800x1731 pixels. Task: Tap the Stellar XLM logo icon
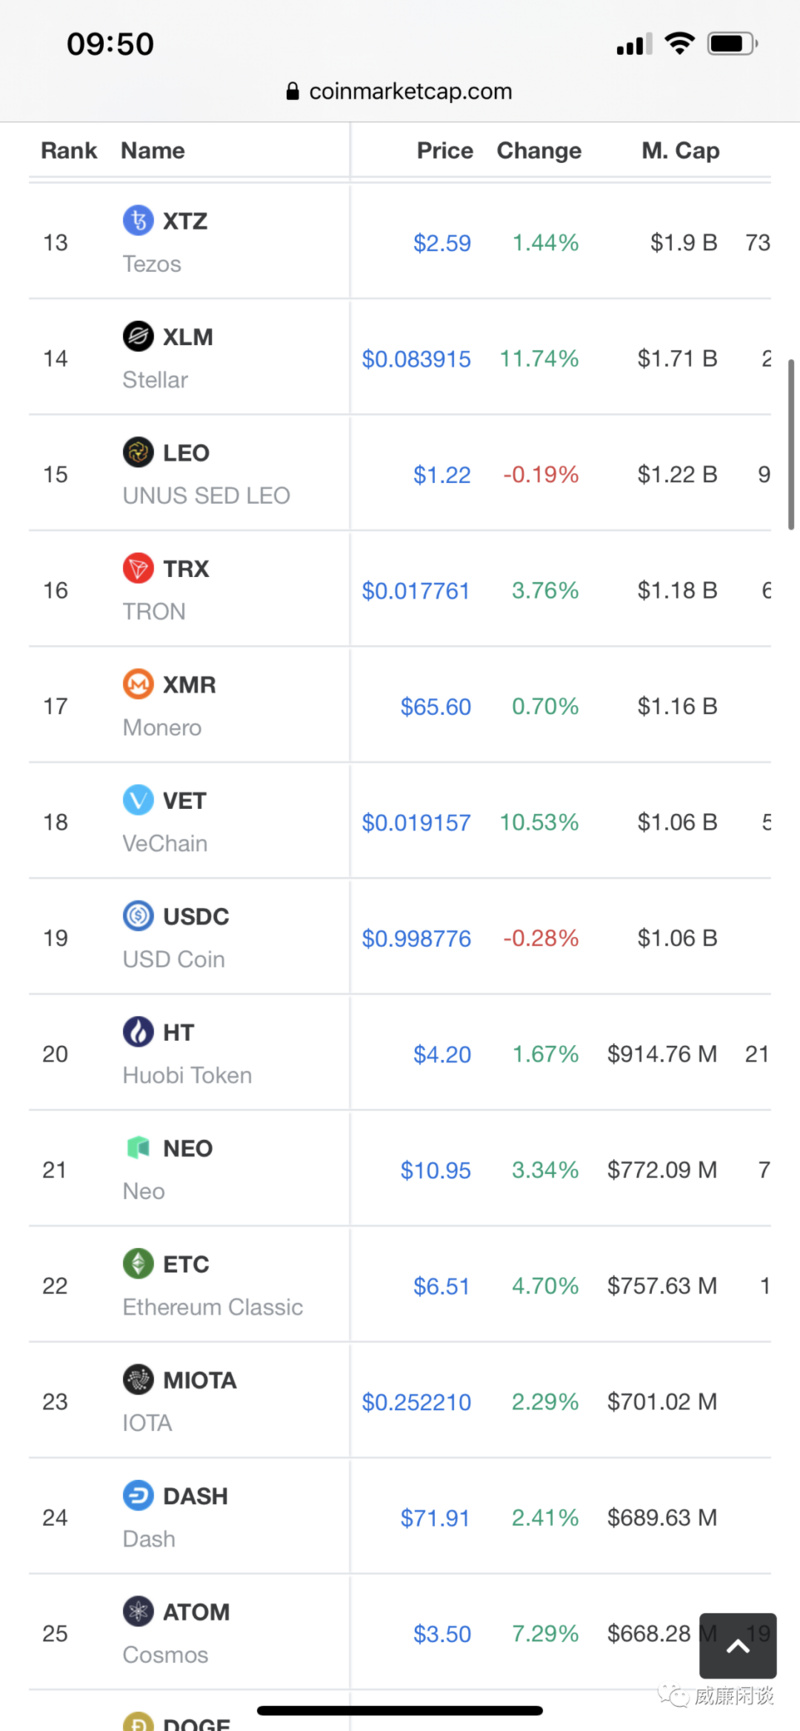coord(138,336)
